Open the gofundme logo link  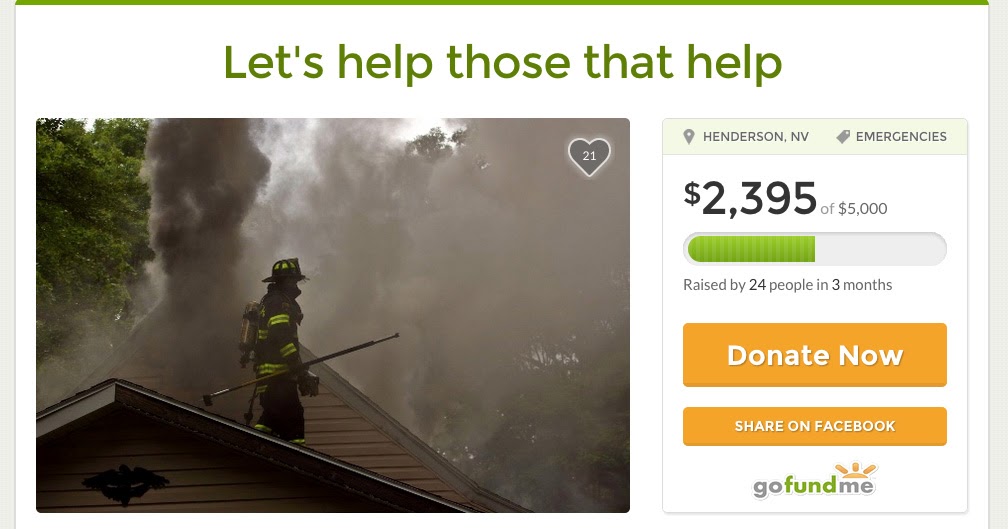tap(814, 480)
